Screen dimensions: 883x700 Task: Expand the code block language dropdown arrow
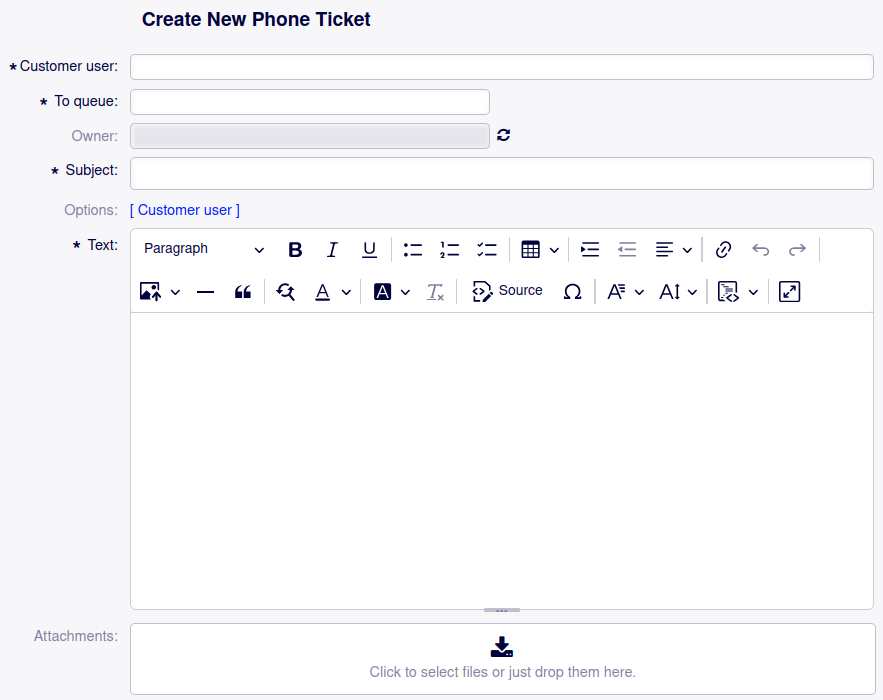click(x=753, y=292)
